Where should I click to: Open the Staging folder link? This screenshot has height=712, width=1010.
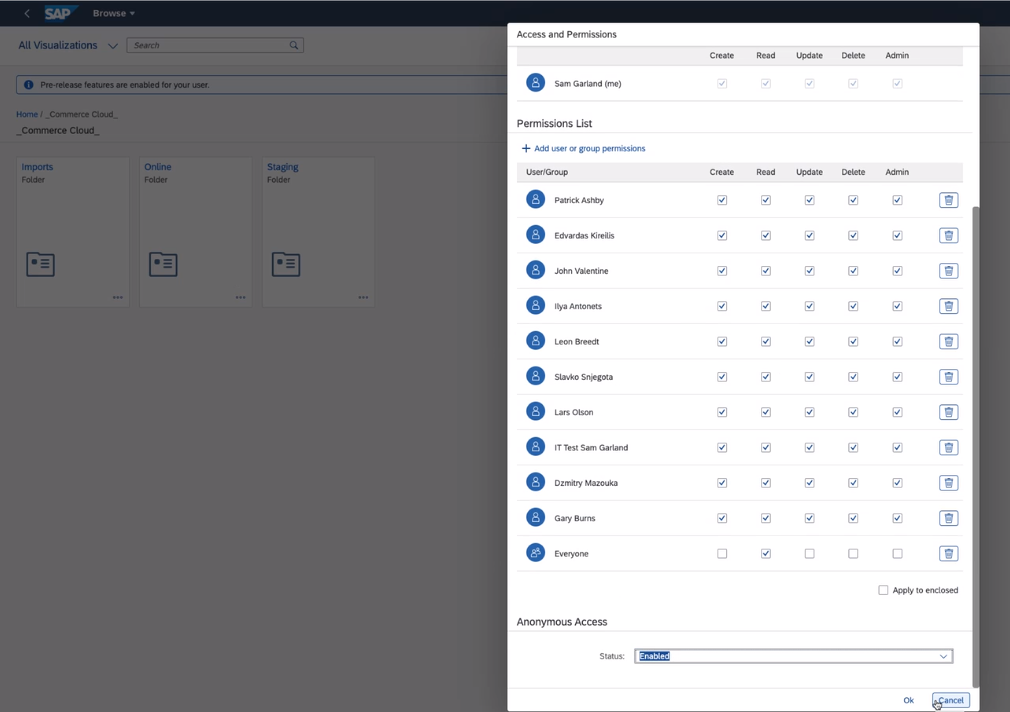pyautogui.click(x=283, y=167)
